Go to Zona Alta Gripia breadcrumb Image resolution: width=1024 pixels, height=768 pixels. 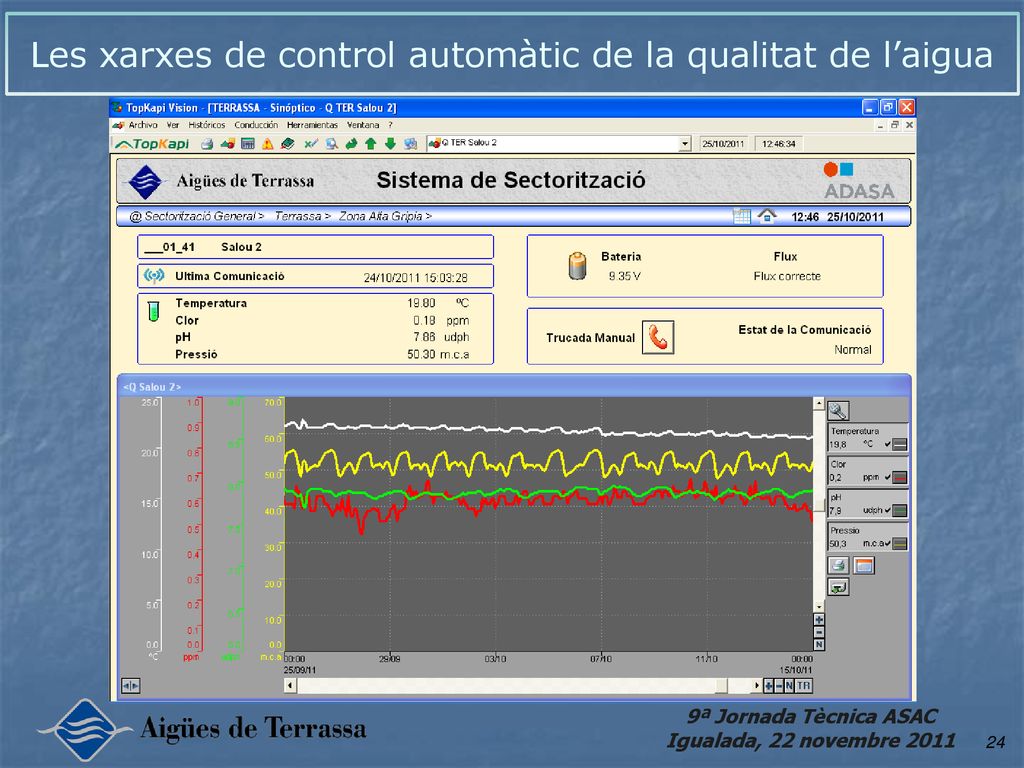385,216
